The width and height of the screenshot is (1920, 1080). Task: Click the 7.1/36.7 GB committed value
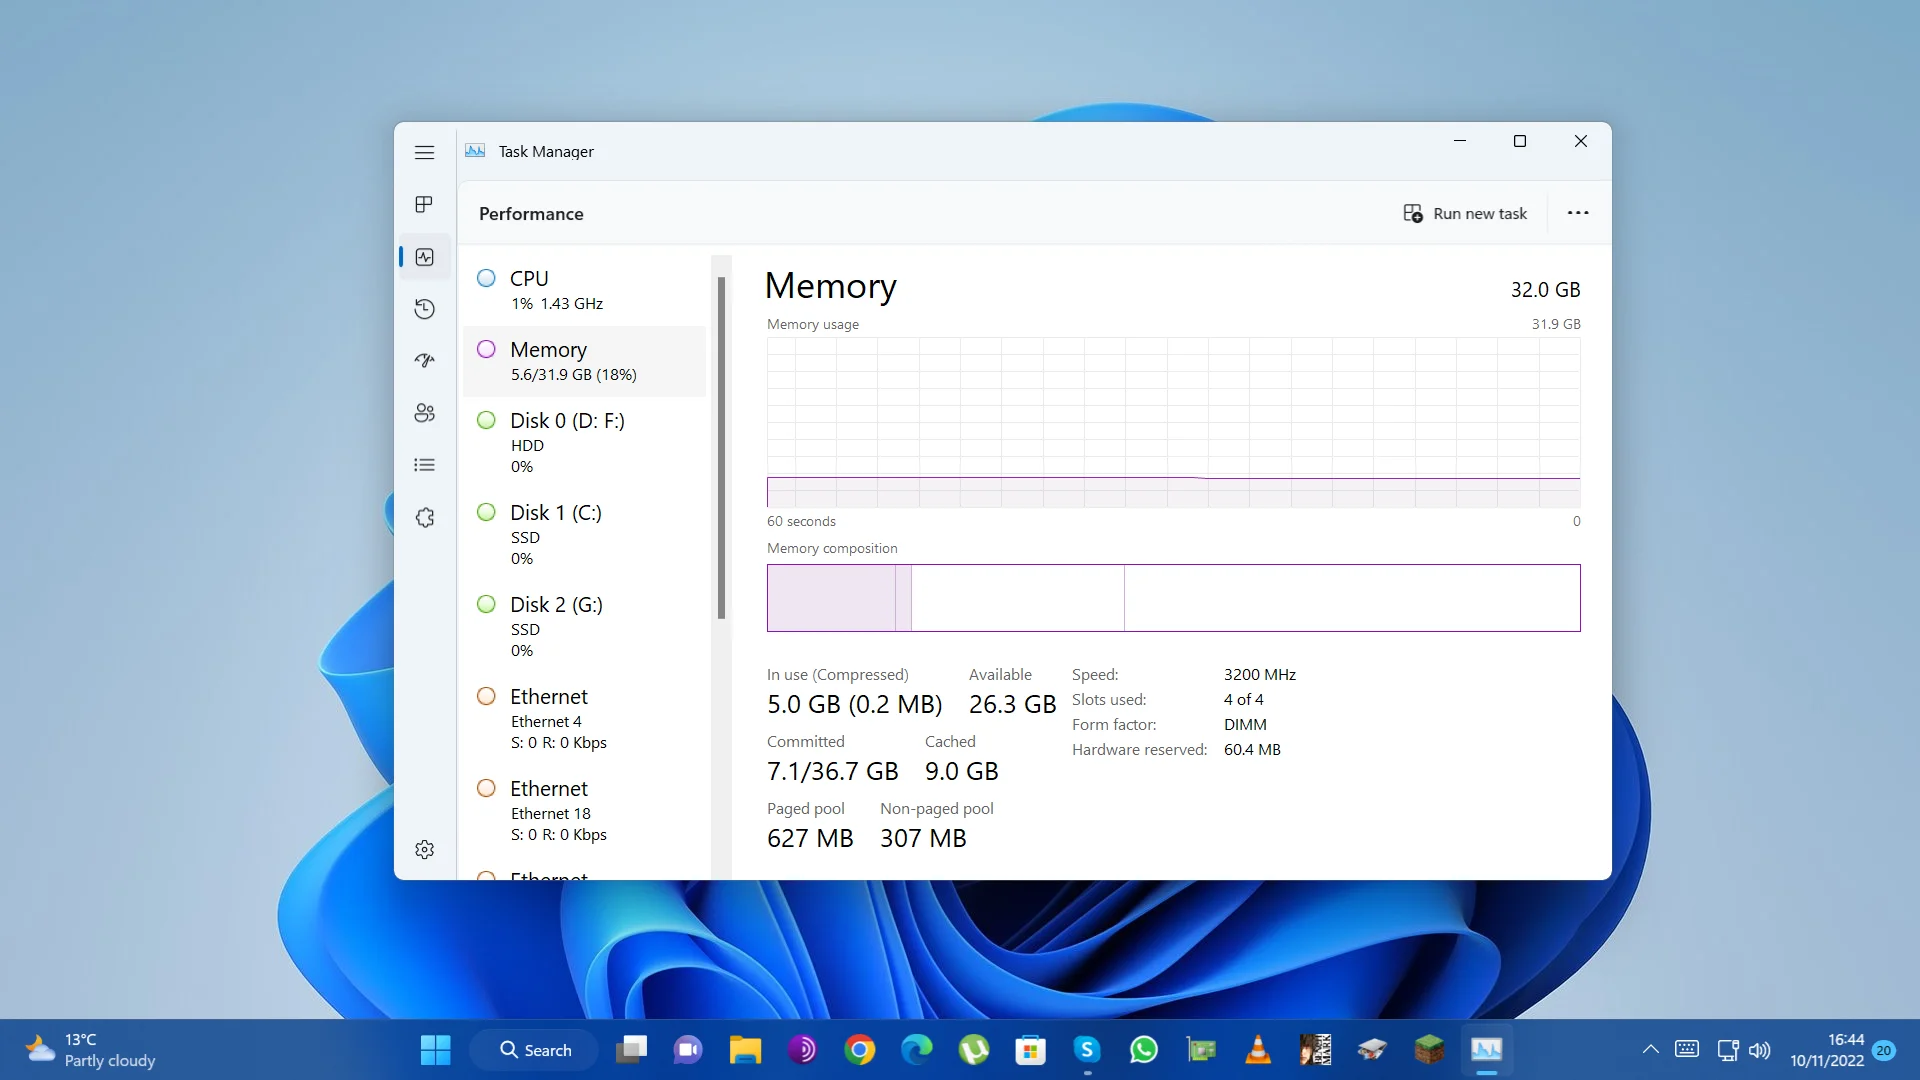(833, 771)
